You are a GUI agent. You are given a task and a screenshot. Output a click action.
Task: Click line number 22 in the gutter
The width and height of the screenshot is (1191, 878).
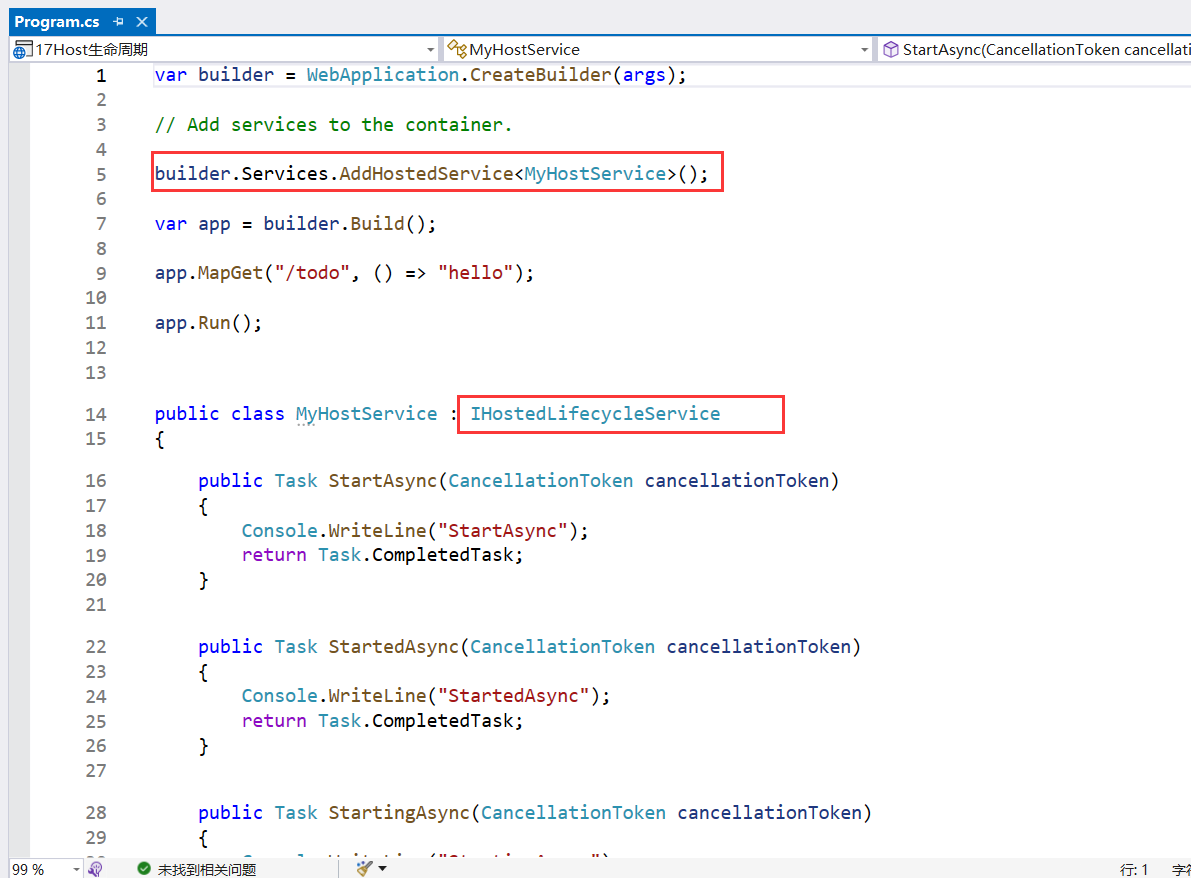[96, 647]
